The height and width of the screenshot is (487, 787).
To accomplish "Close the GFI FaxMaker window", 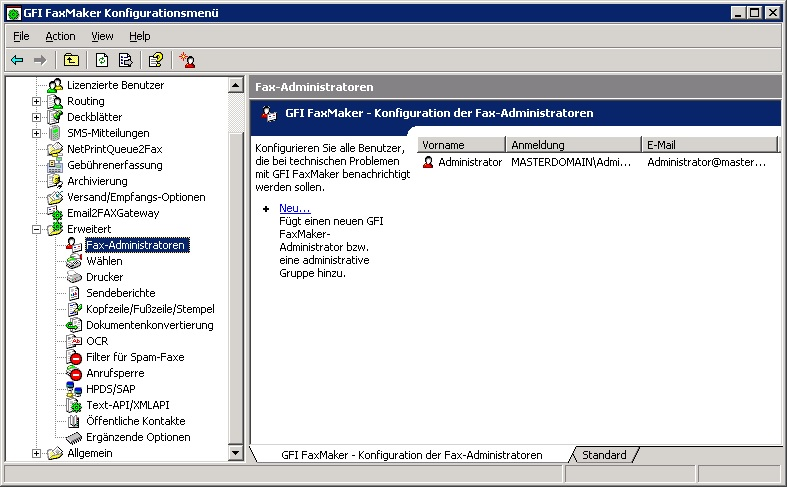I will 772,13.
